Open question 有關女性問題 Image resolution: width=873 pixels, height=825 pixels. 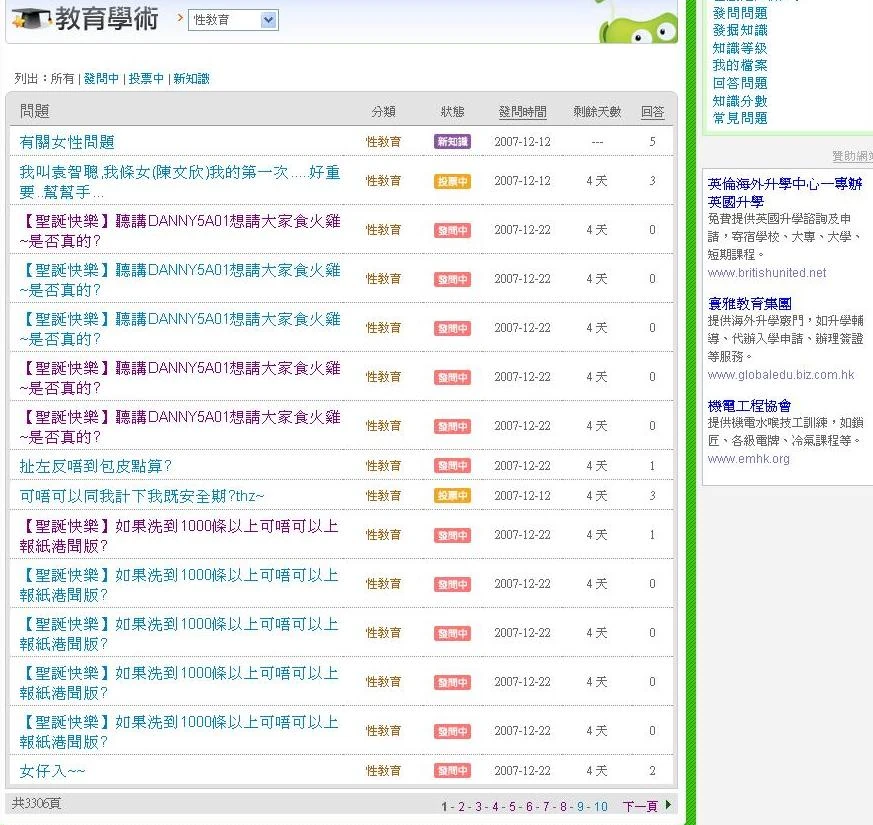pos(67,142)
